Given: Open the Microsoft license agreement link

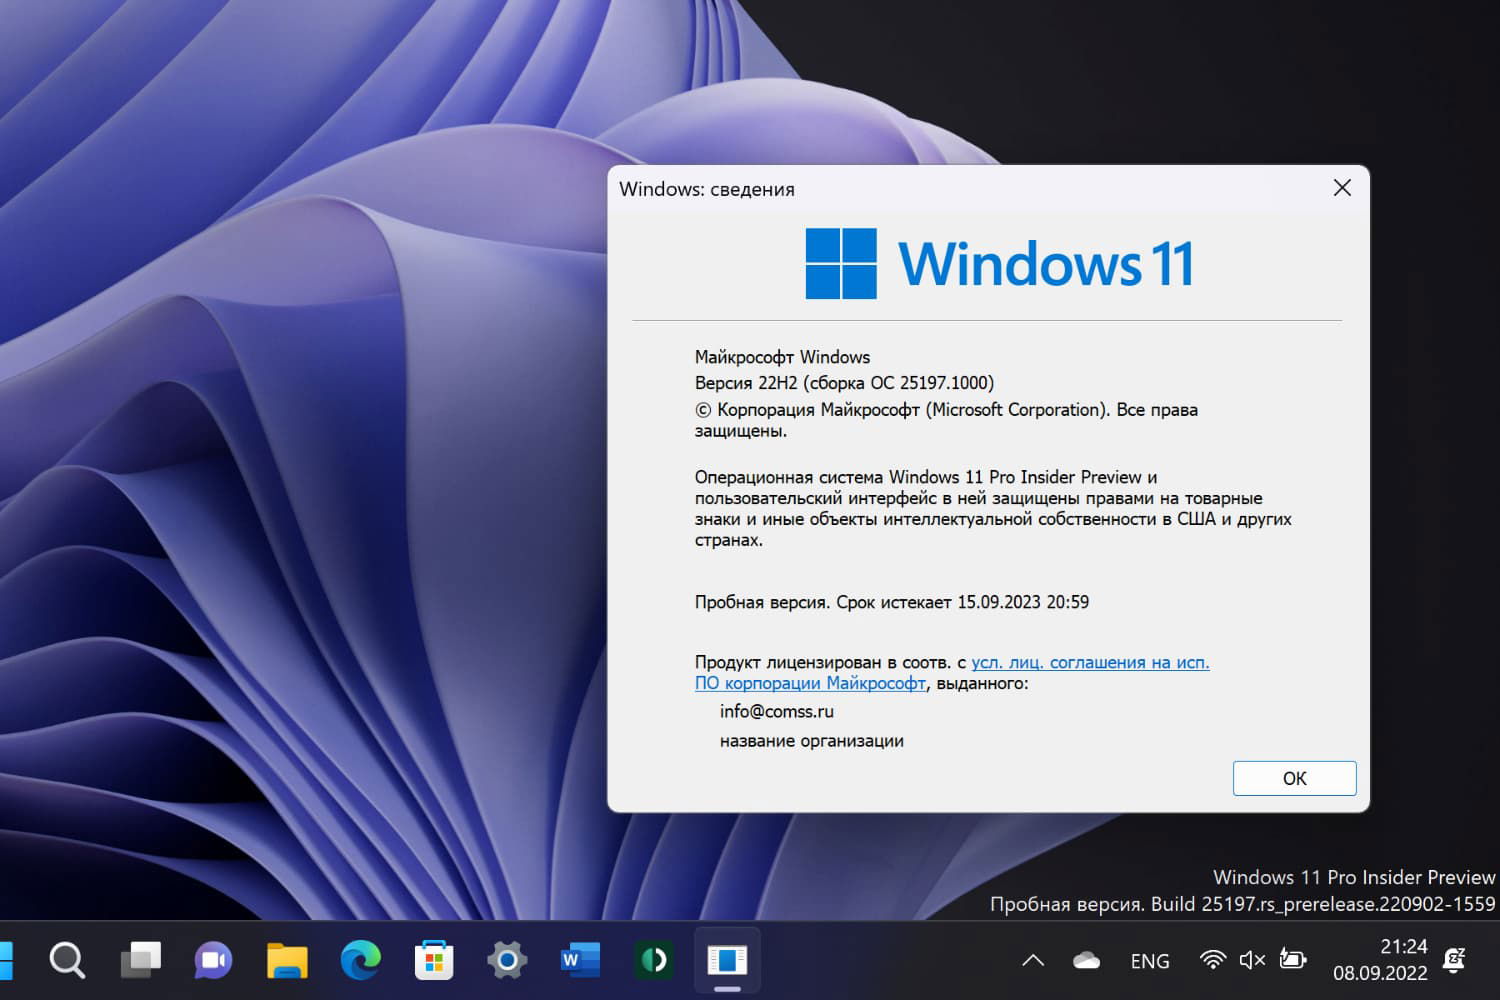Looking at the screenshot, I should coord(1090,662).
